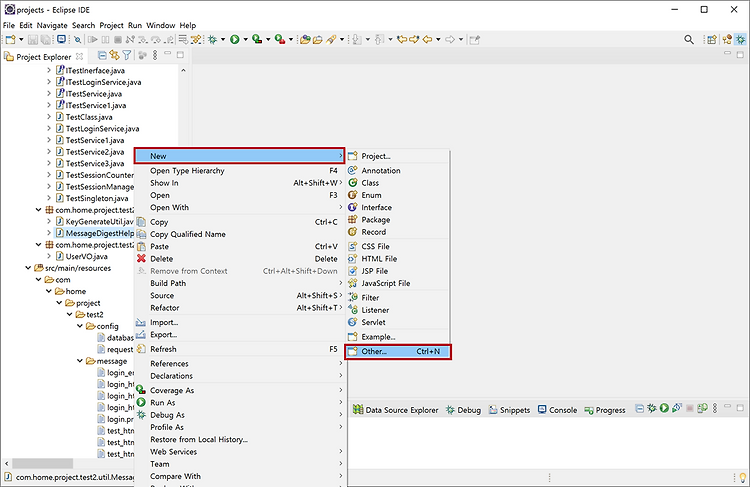The width and height of the screenshot is (750, 487).
Task: Open the Window menu
Action: pyautogui.click(x=161, y=25)
